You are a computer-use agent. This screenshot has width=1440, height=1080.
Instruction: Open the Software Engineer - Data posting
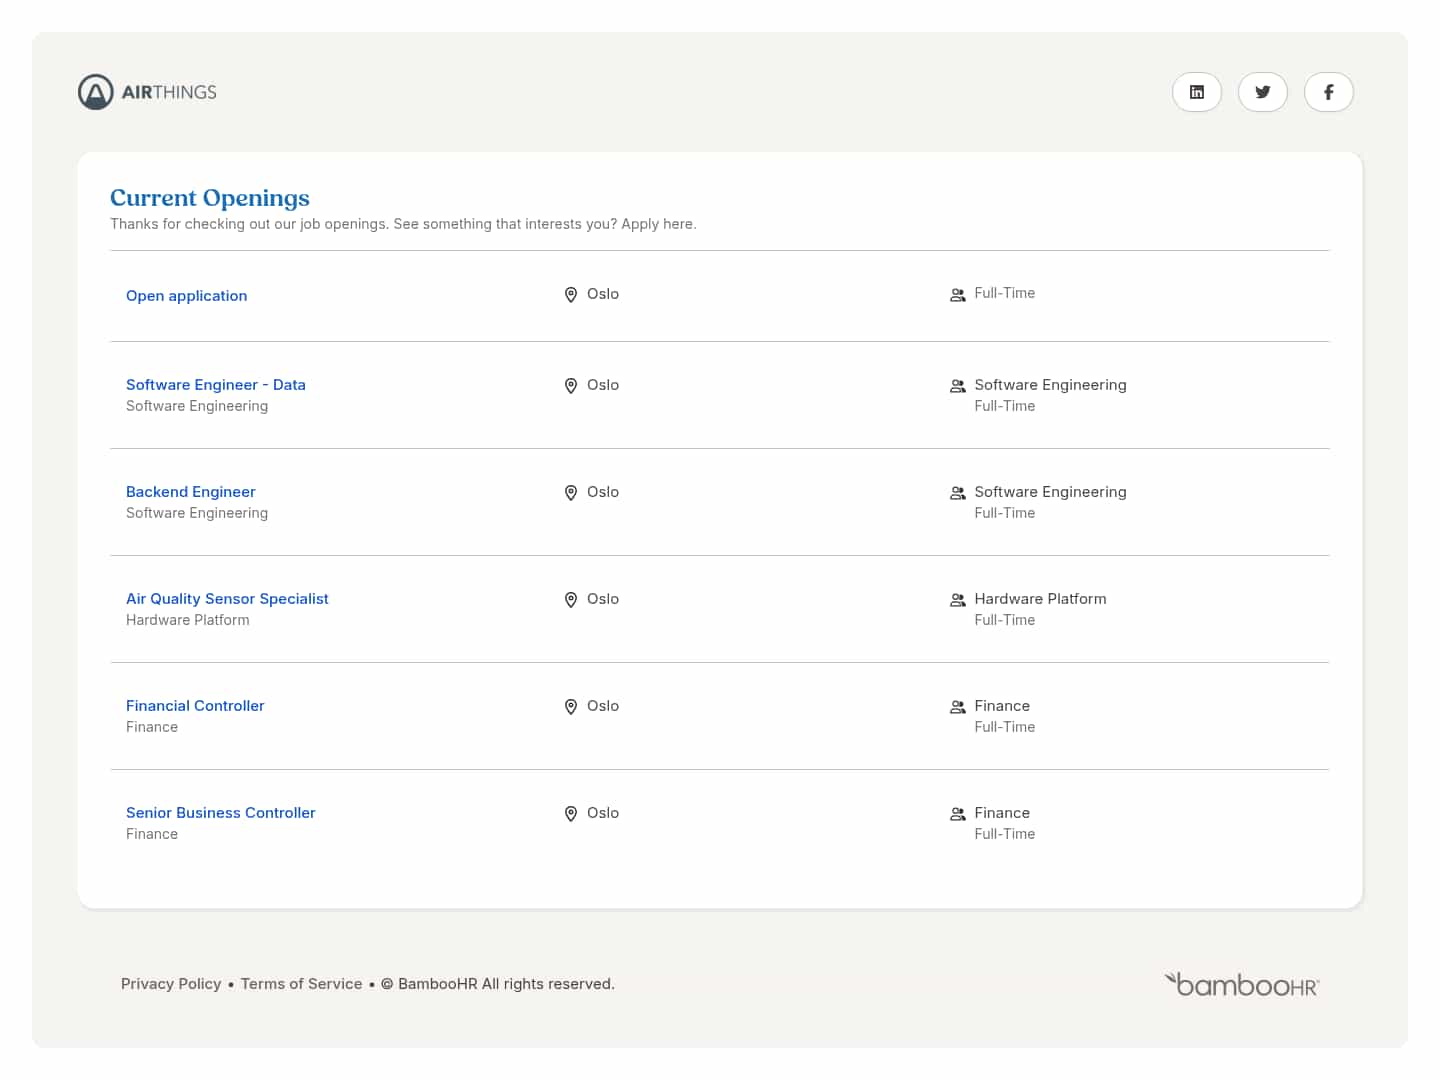[215, 385]
